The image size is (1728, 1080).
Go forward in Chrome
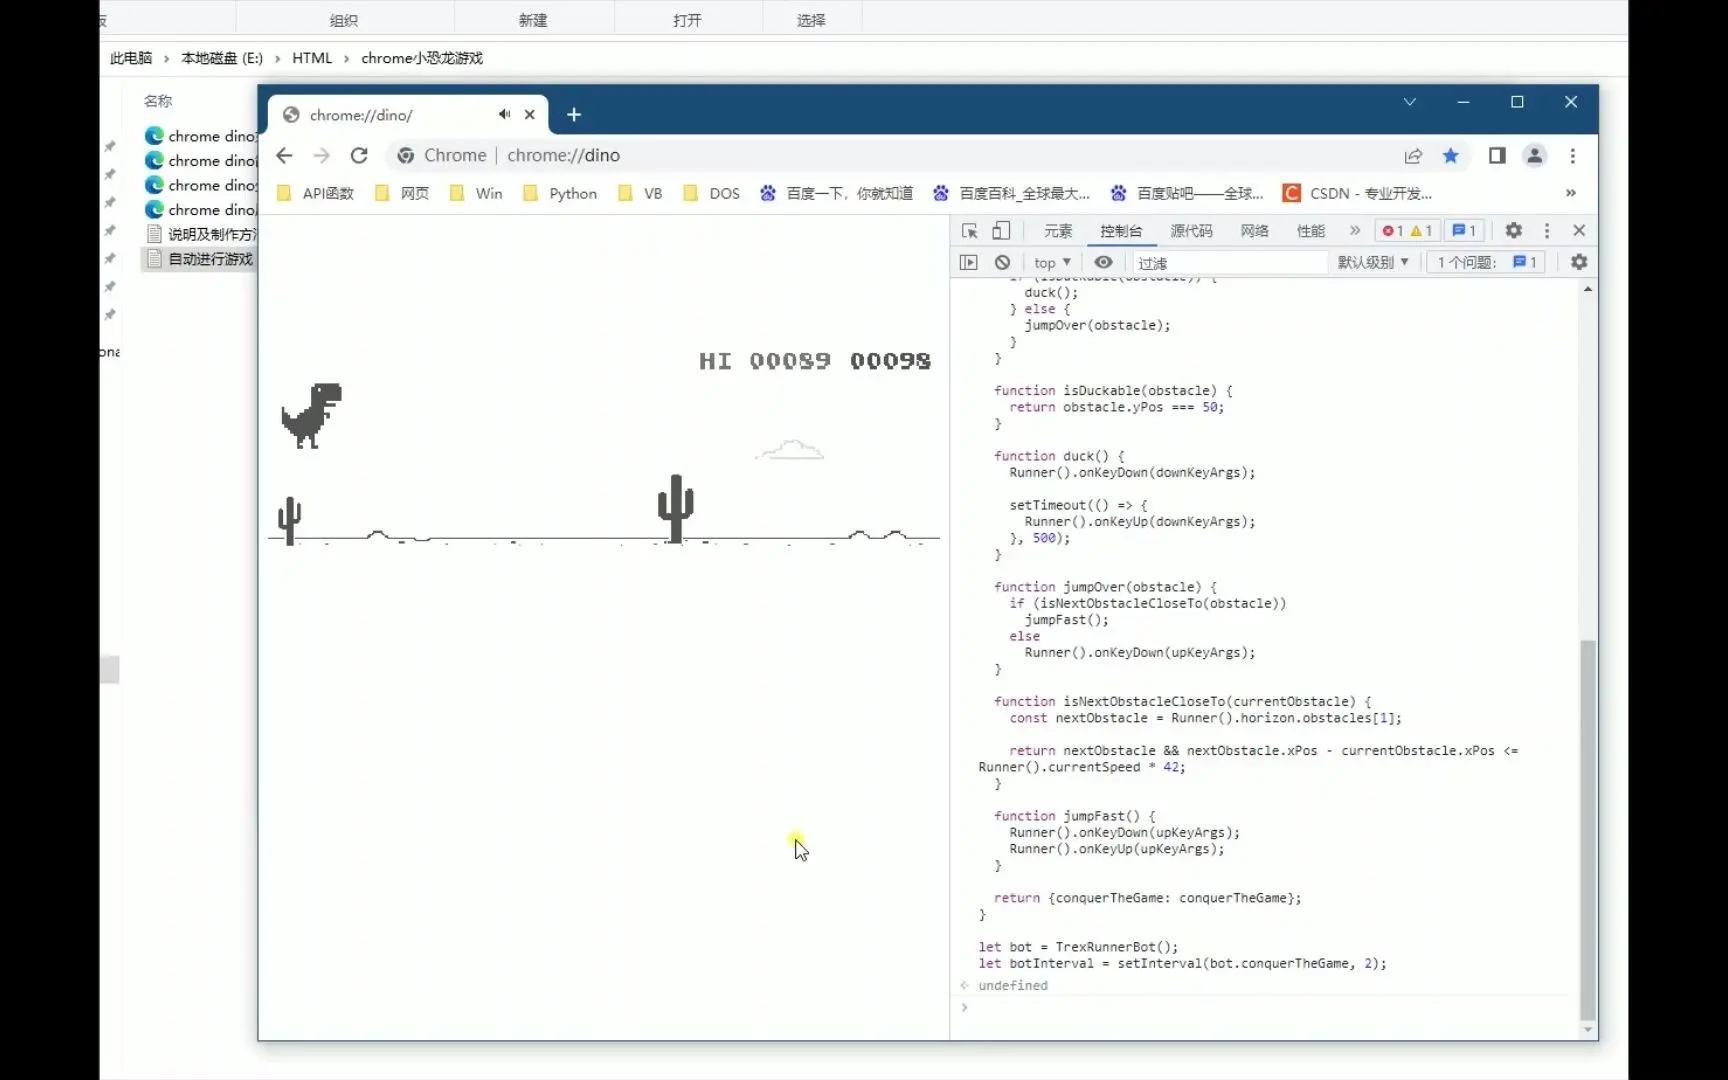(321, 155)
